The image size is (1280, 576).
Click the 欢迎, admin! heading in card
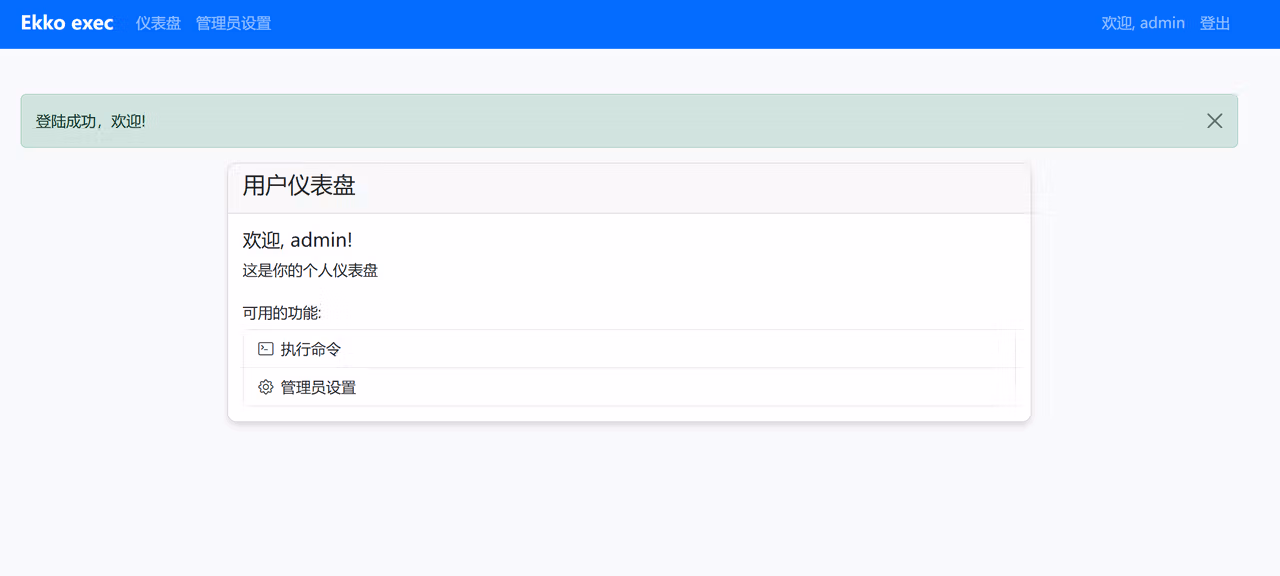tap(297, 240)
